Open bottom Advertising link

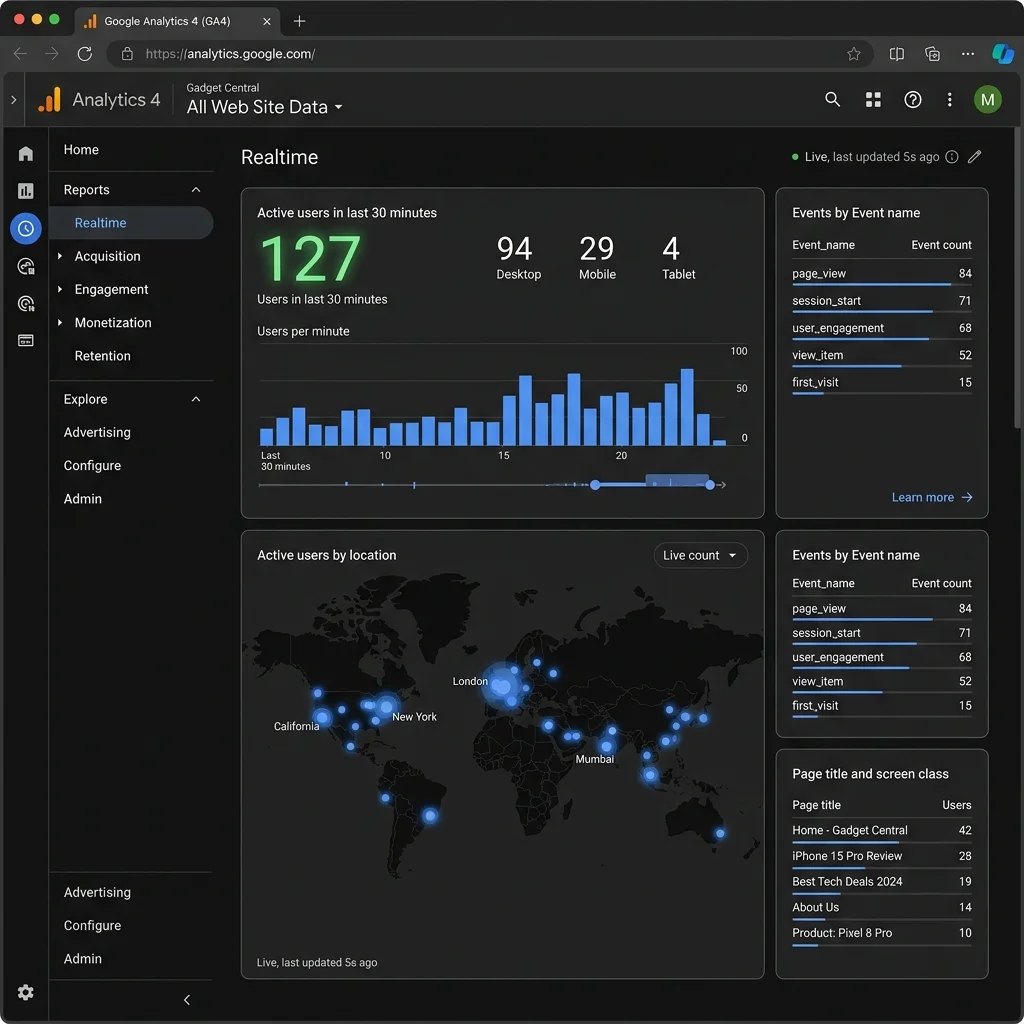(97, 892)
